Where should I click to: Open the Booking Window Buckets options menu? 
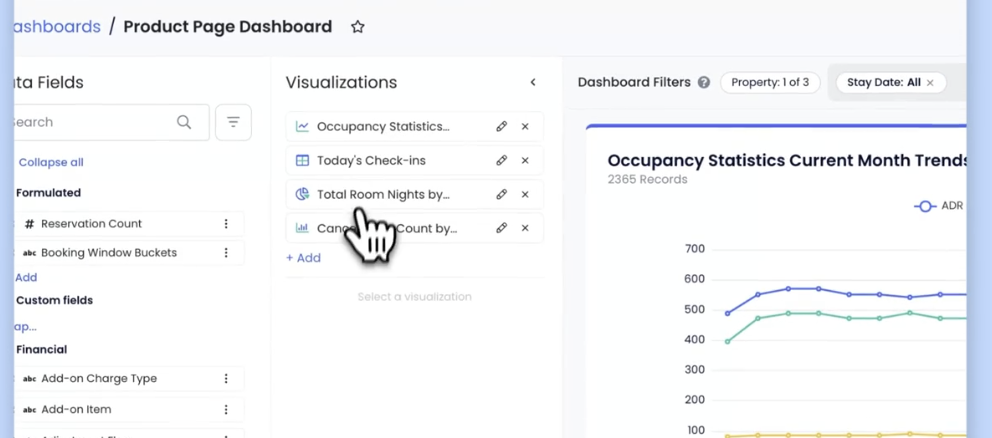pos(226,253)
